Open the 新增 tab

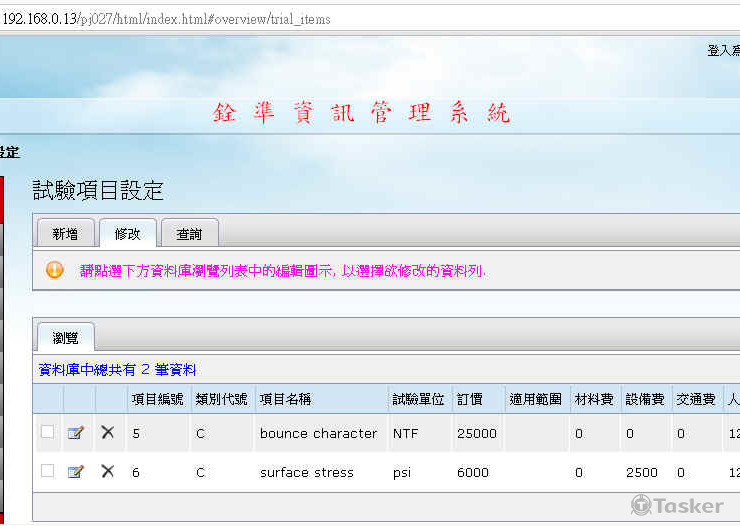tap(65, 233)
